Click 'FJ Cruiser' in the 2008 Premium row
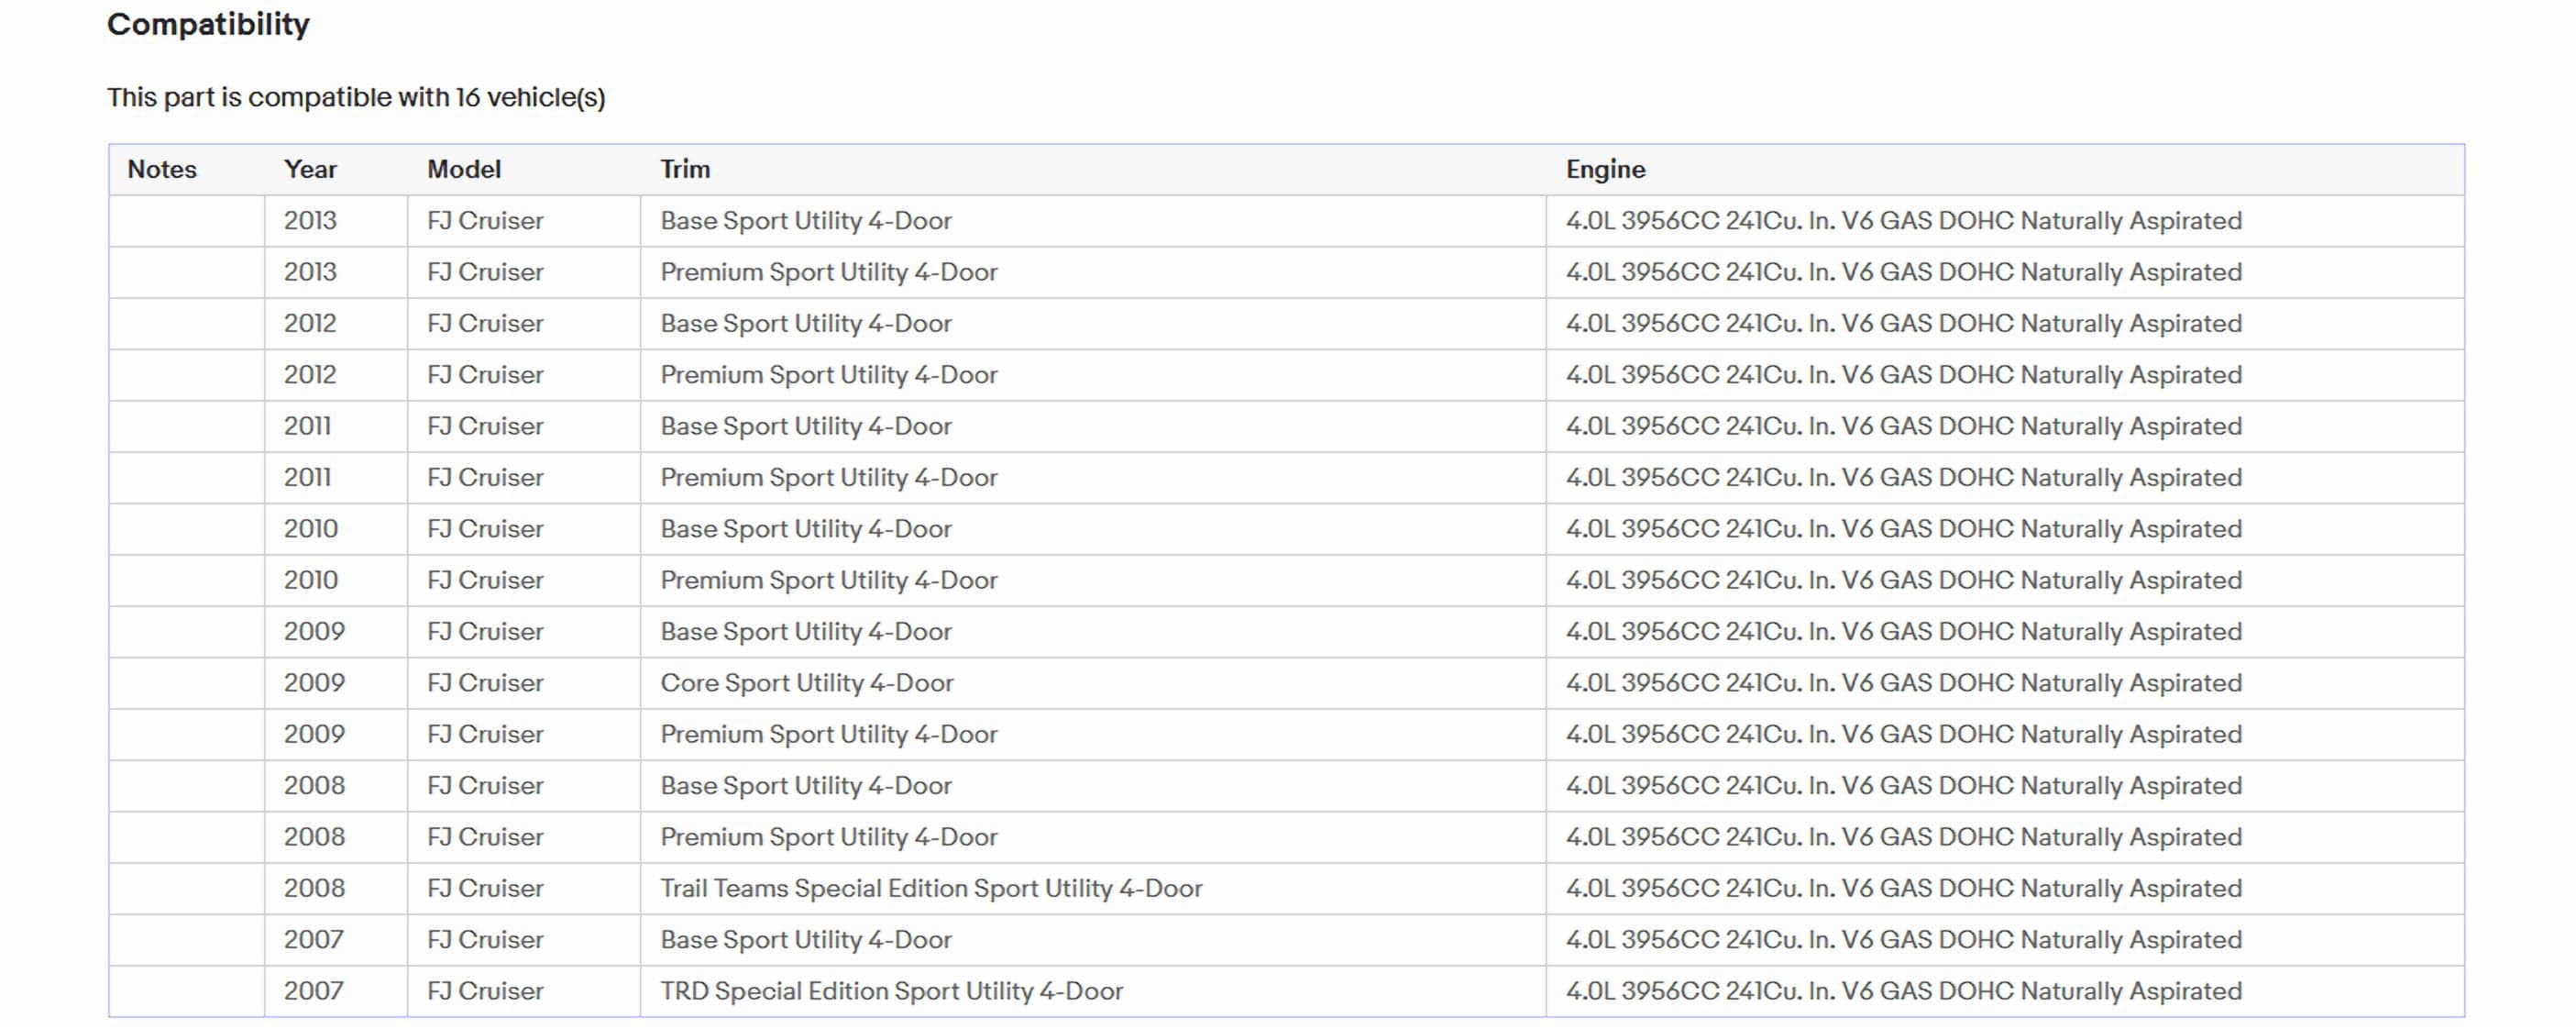Viewport: 2576px width, 1029px height. pyautogui.click(x=485, y=837)
